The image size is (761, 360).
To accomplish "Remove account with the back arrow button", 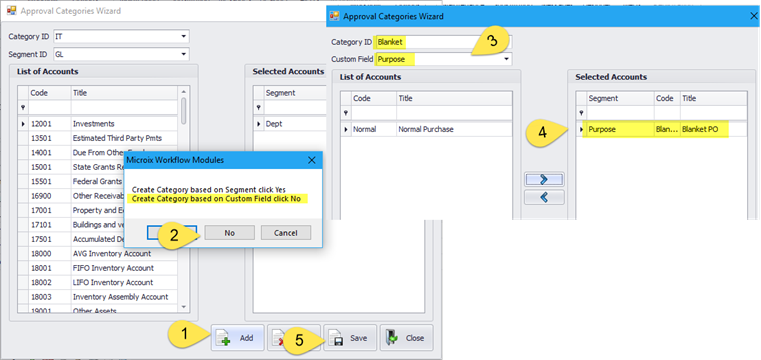I will (544, 197).
